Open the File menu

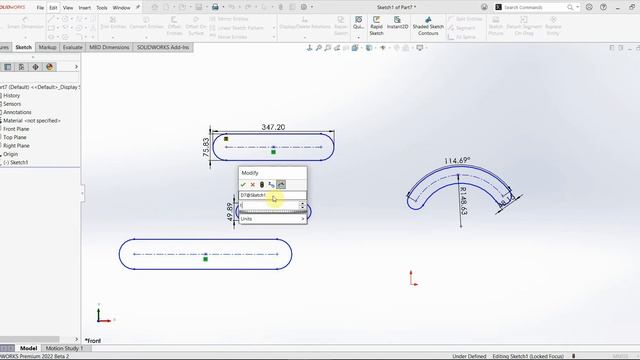coord(40,7)
